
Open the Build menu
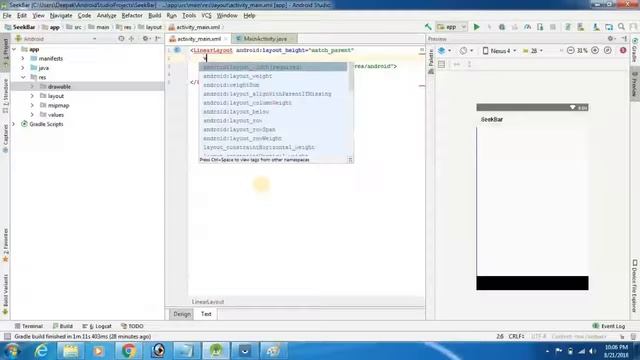154,16
